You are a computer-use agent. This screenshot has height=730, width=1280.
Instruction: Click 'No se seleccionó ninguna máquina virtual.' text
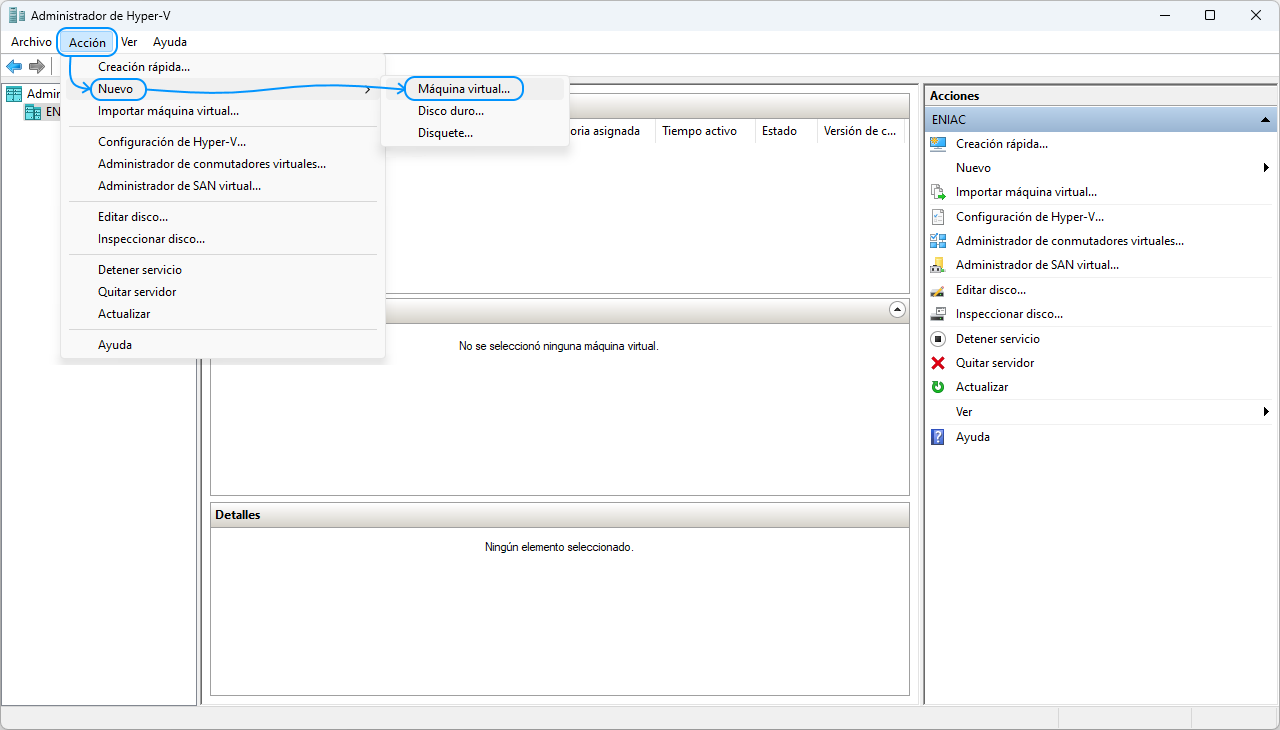pyautogui.click(x=559, y=346)
